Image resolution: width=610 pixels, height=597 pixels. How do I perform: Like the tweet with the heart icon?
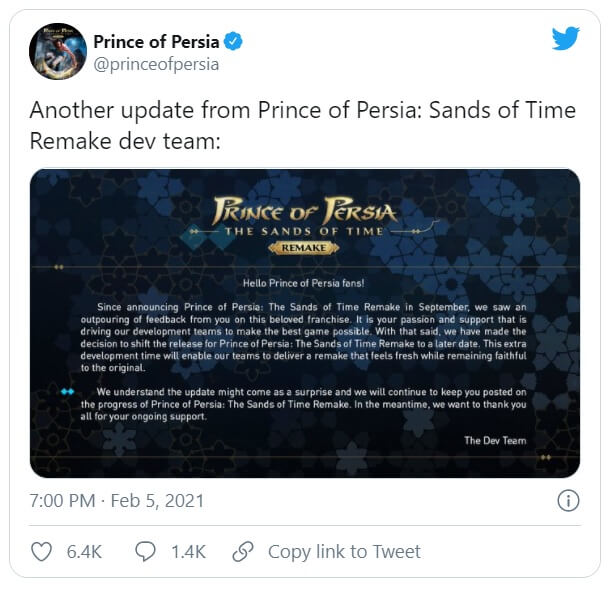[41, 552]
